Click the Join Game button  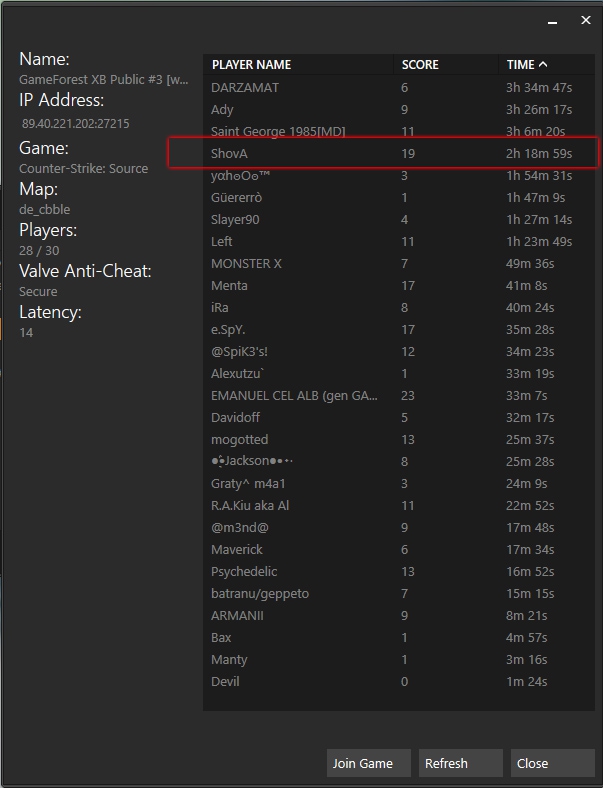tap(368, 763)
